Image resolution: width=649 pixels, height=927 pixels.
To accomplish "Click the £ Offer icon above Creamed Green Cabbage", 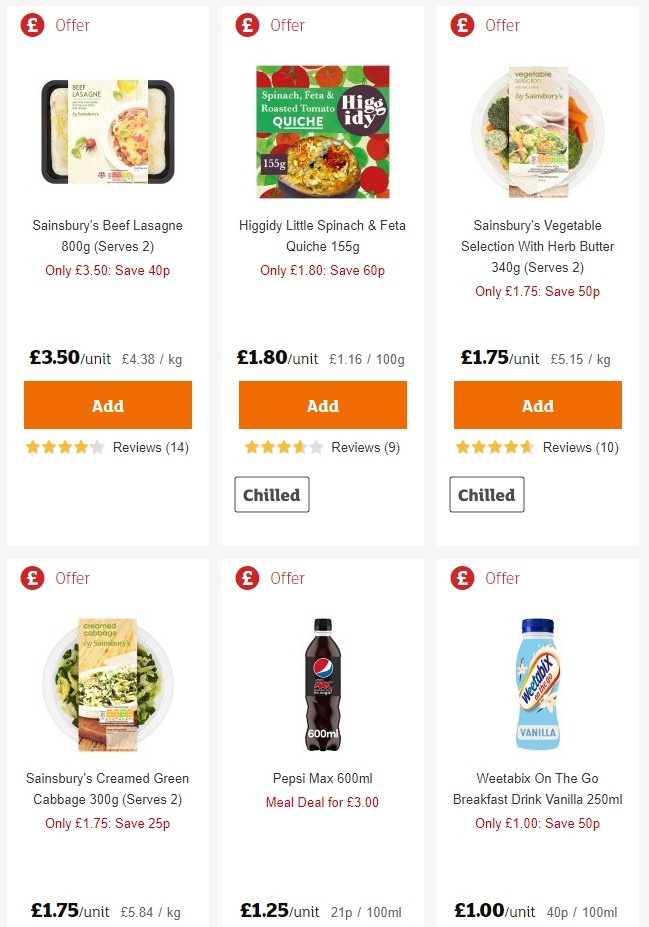I will click(30, 578).
